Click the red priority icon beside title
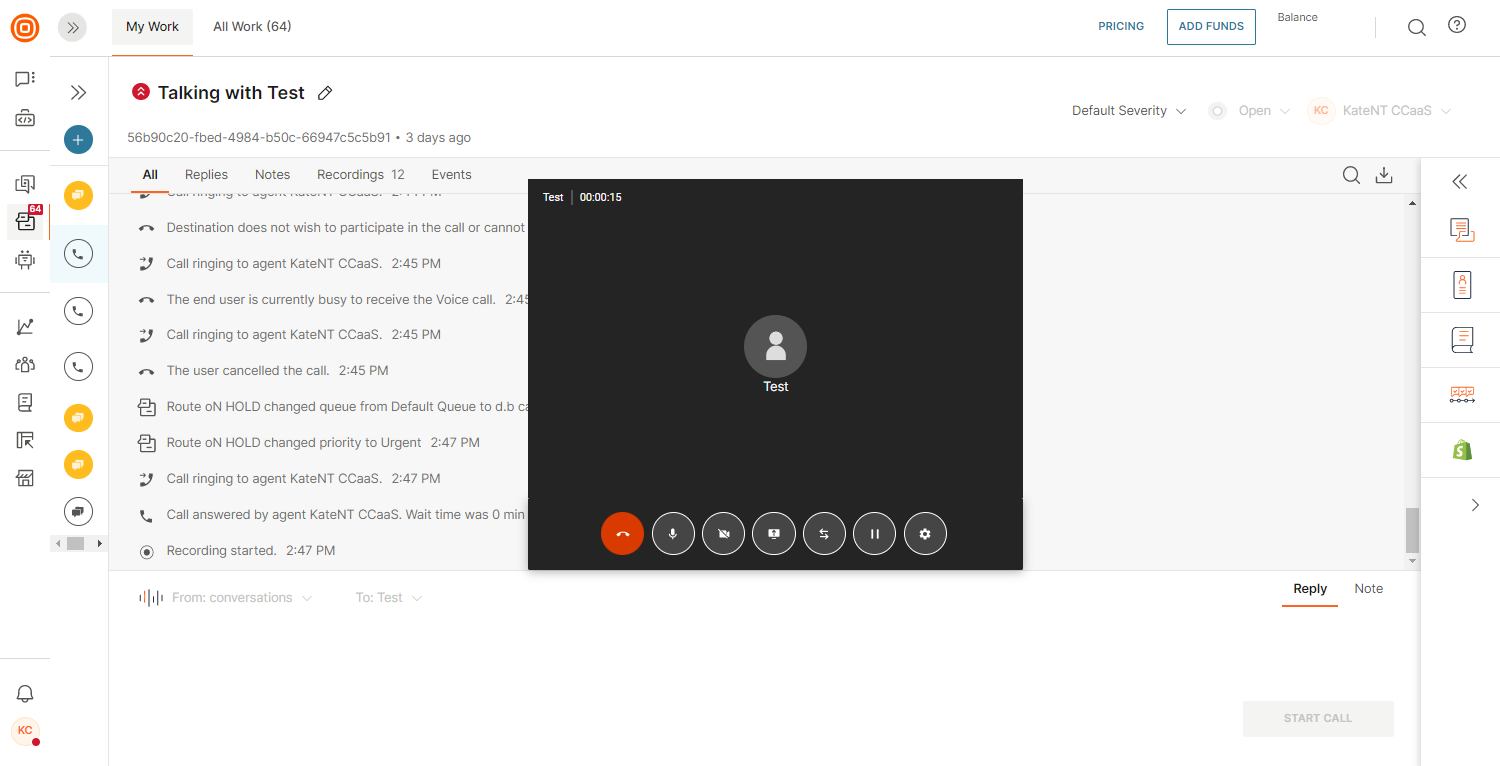 (x=141, y=92)
